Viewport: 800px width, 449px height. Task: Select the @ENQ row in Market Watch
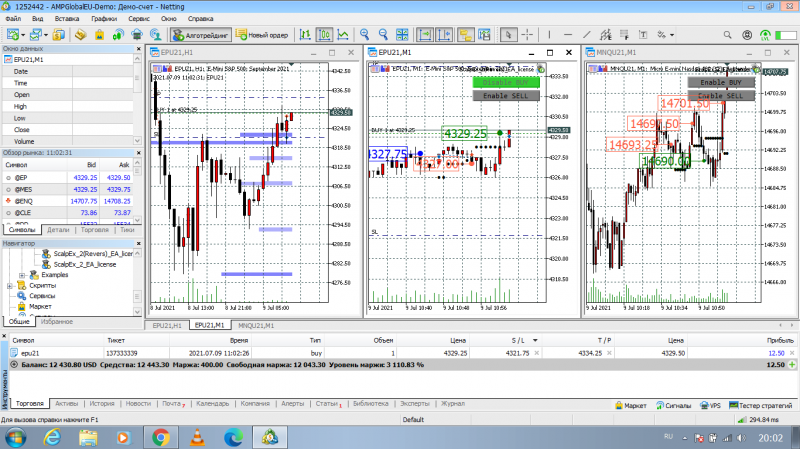[x=67, y=201]
